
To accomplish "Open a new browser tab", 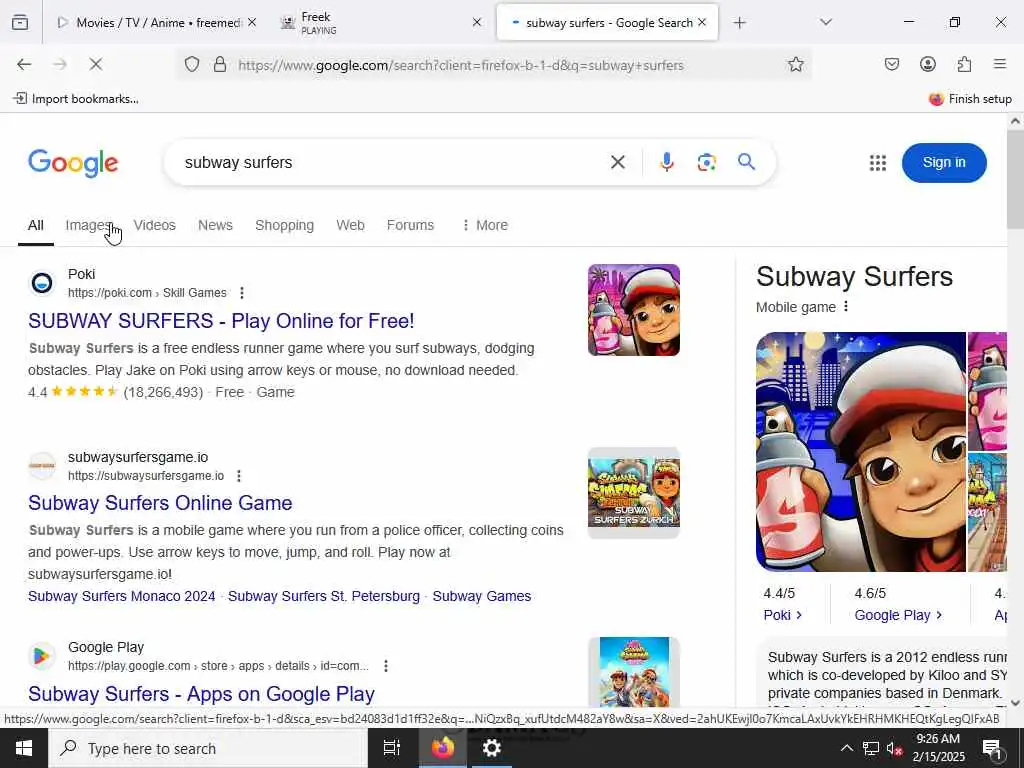I will pyautogui.click(x=739, y=23).
